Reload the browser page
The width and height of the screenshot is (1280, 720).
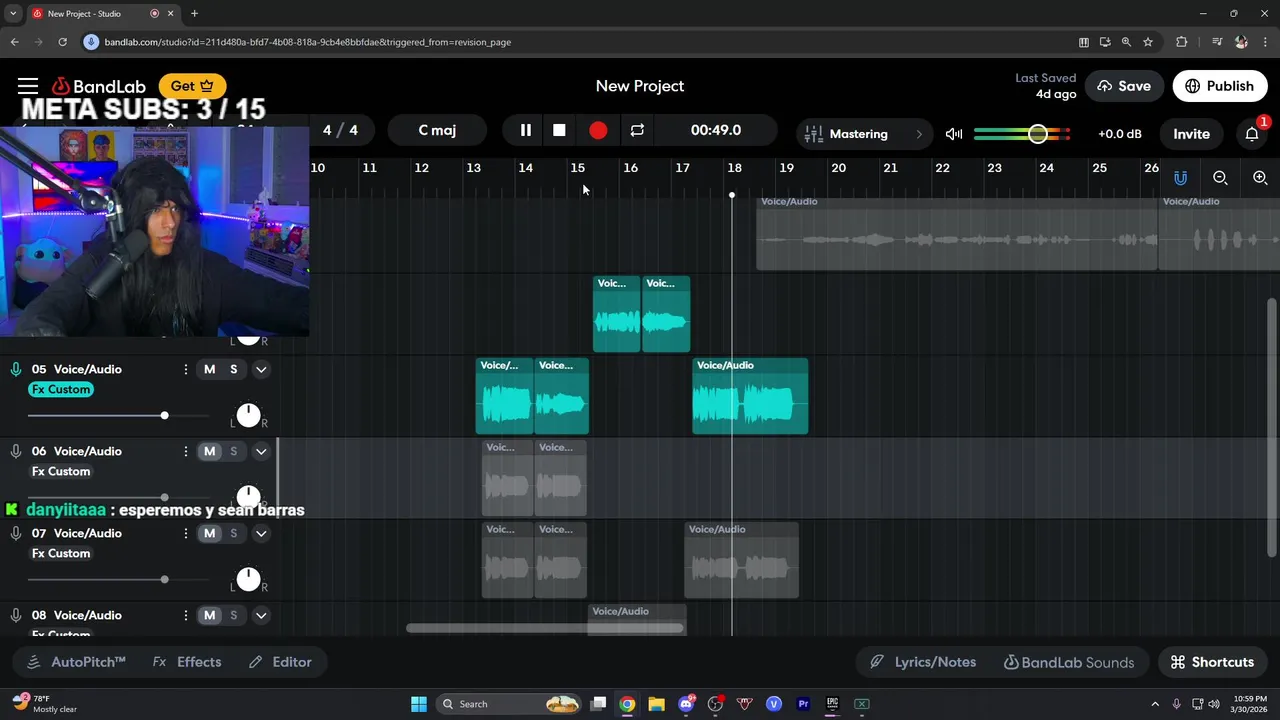coord(62,42)
